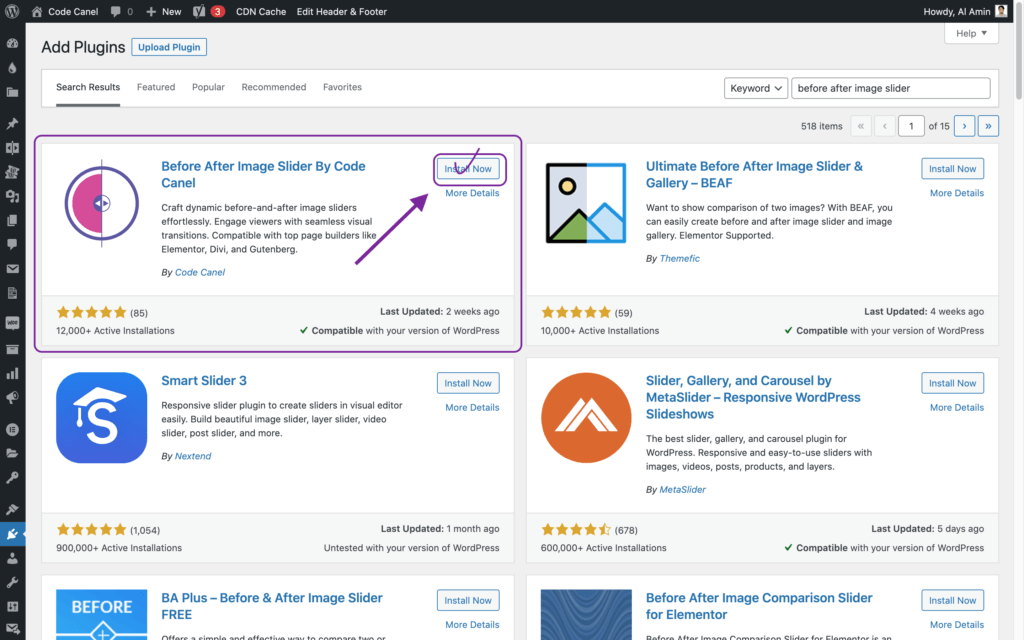Viewport: 1024px width, 640px height.
Task: Open Settings sliders icon in sidebar
Action: (12, 607)
